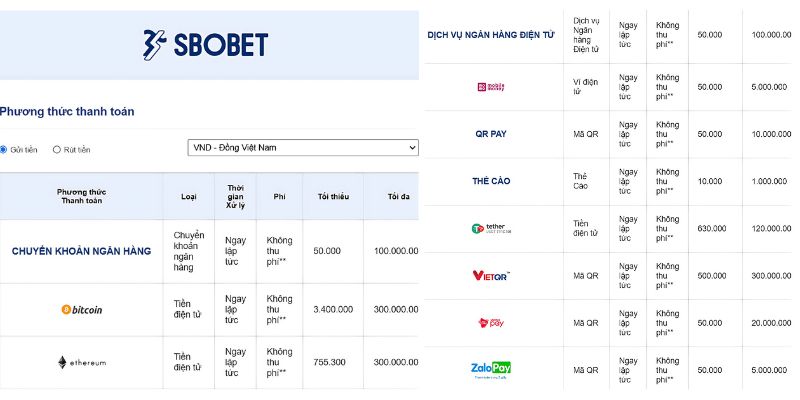Click the Phương thức thanh toán heading
This screenshot has width=800, height=400.
[67, 111]
